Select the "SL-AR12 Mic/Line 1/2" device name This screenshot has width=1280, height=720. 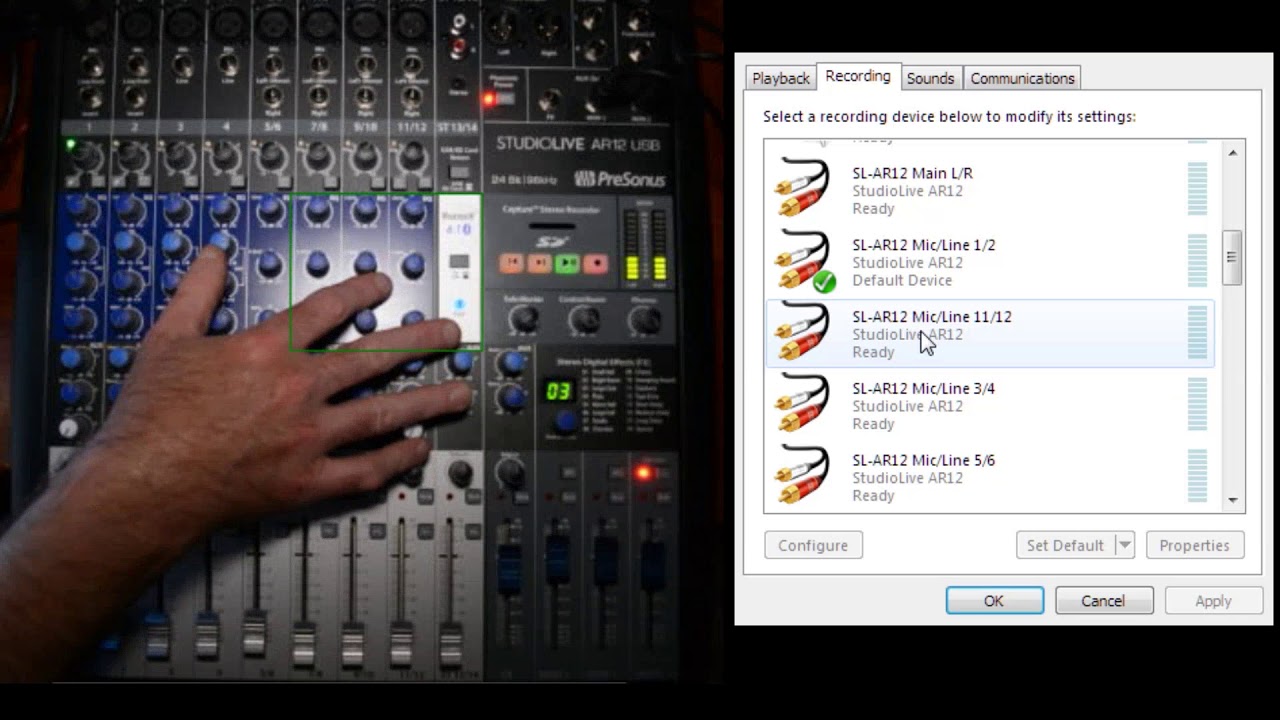tap(923, 245)
